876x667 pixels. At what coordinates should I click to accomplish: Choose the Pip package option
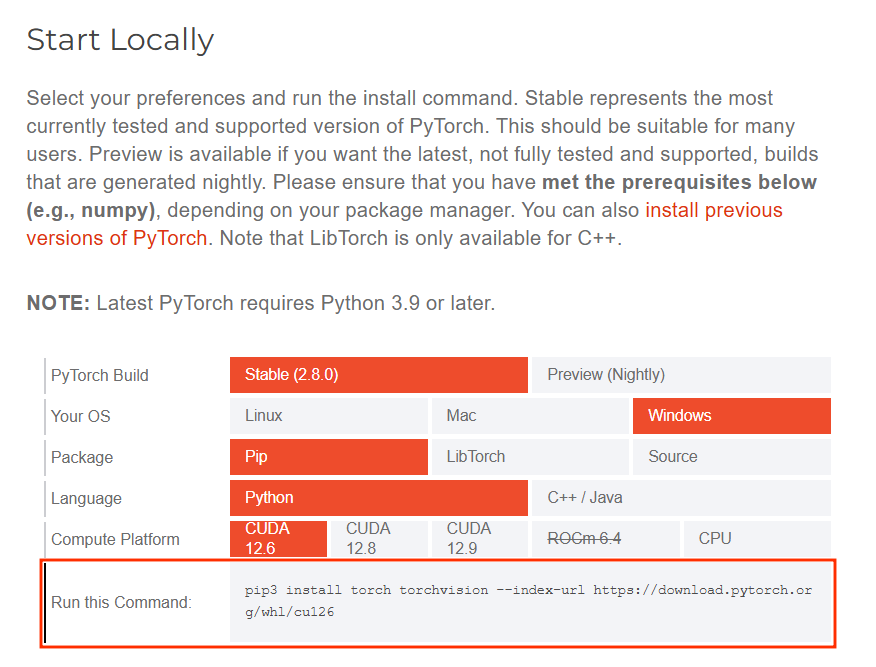[x=328, y=457]
